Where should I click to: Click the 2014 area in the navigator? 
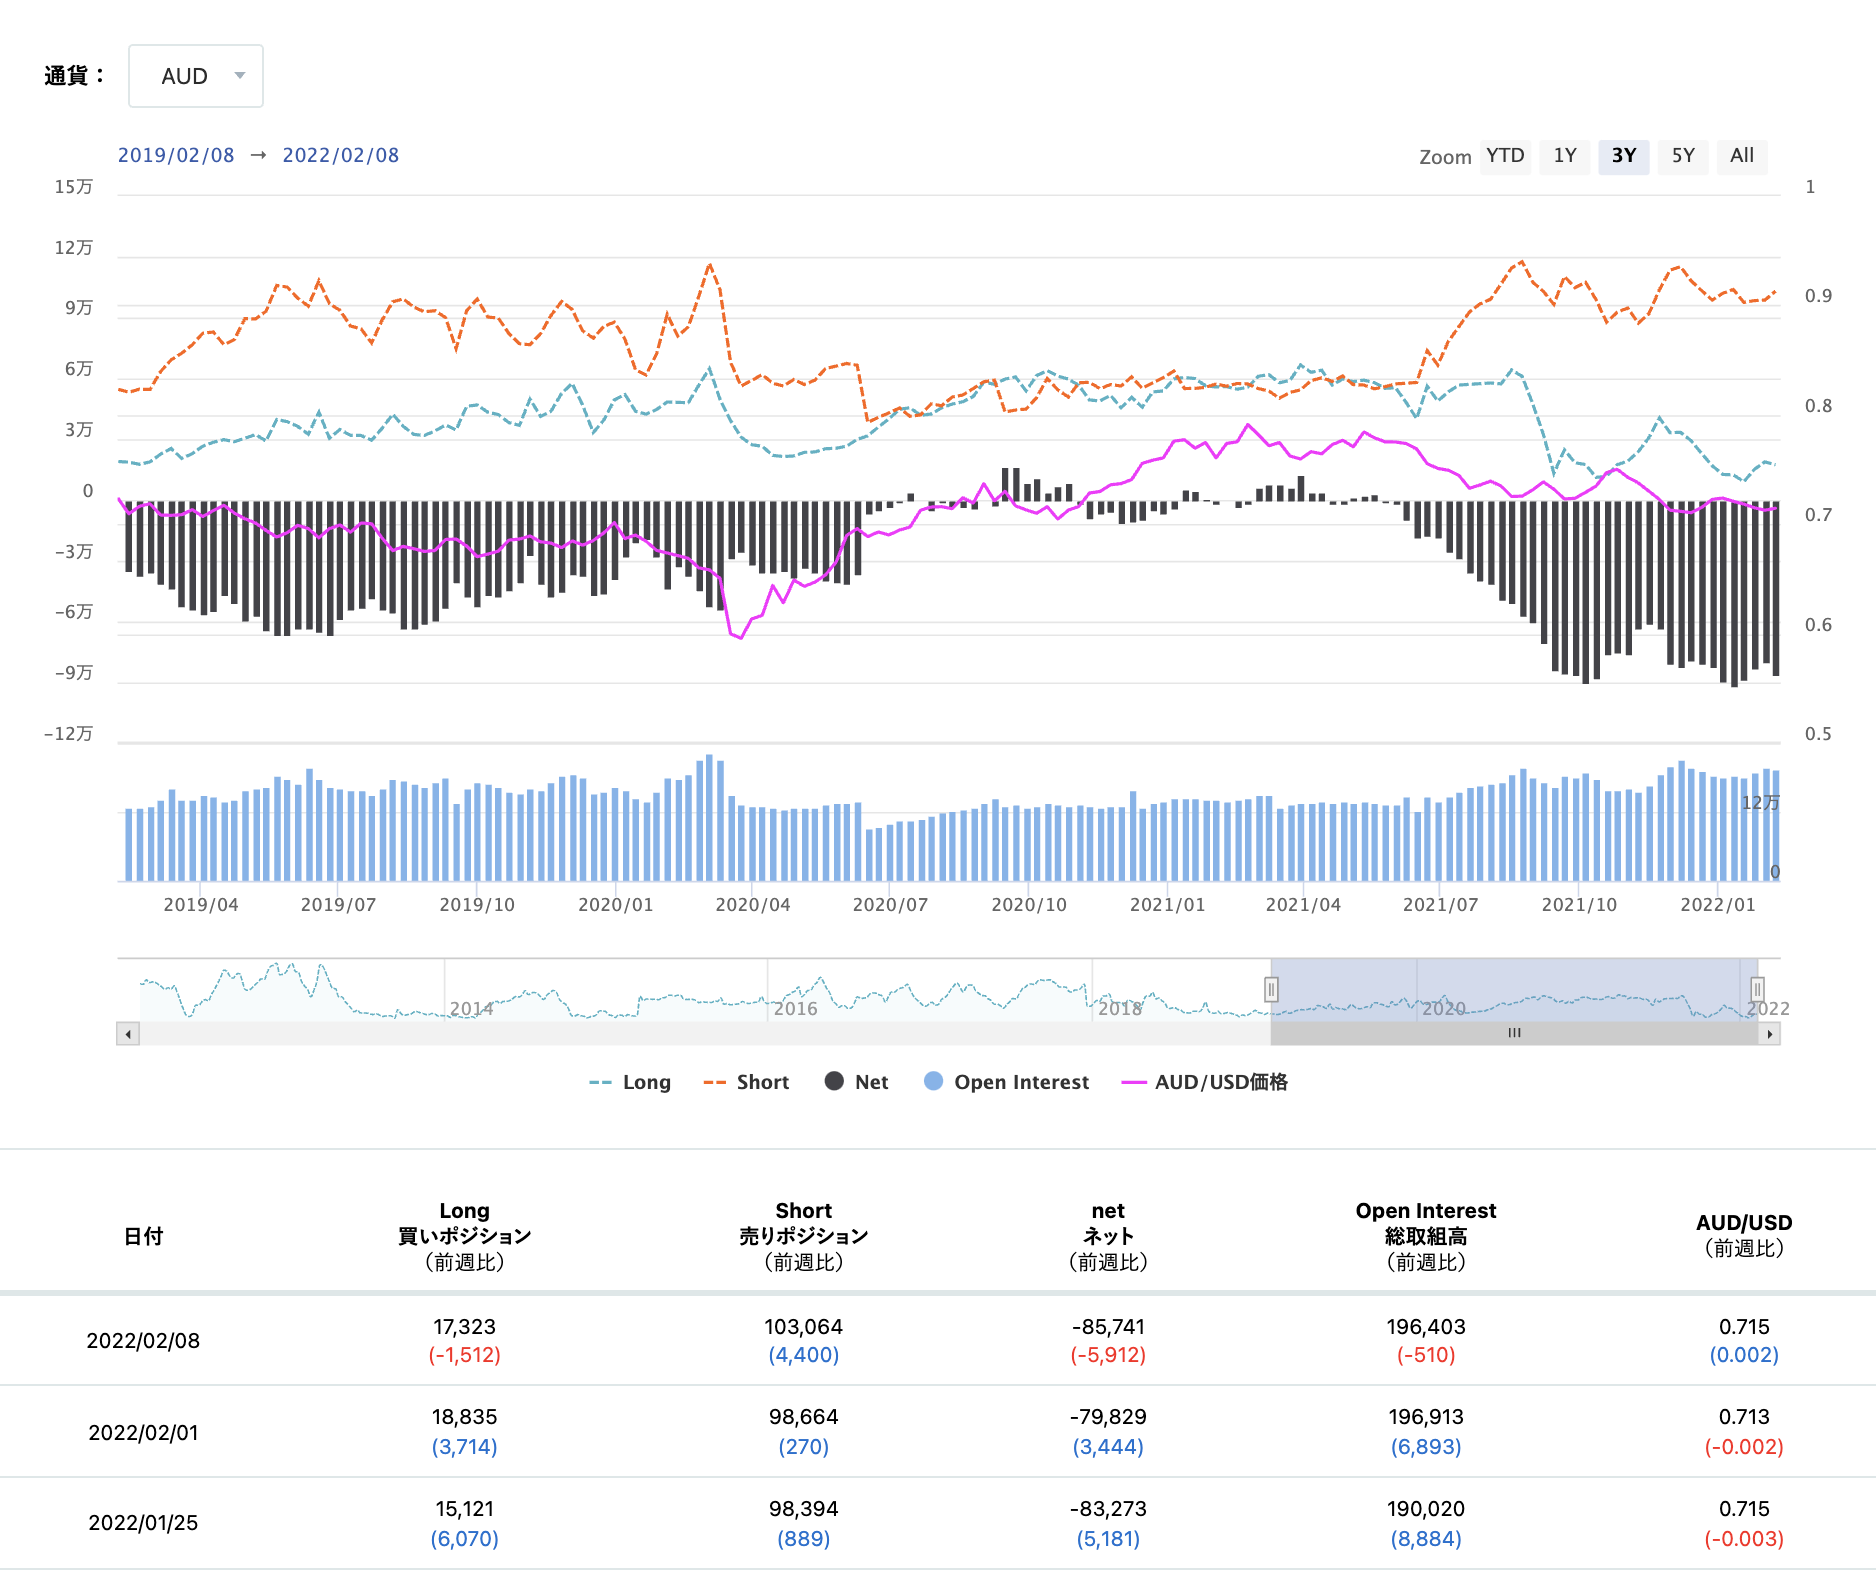point(471,1008)
